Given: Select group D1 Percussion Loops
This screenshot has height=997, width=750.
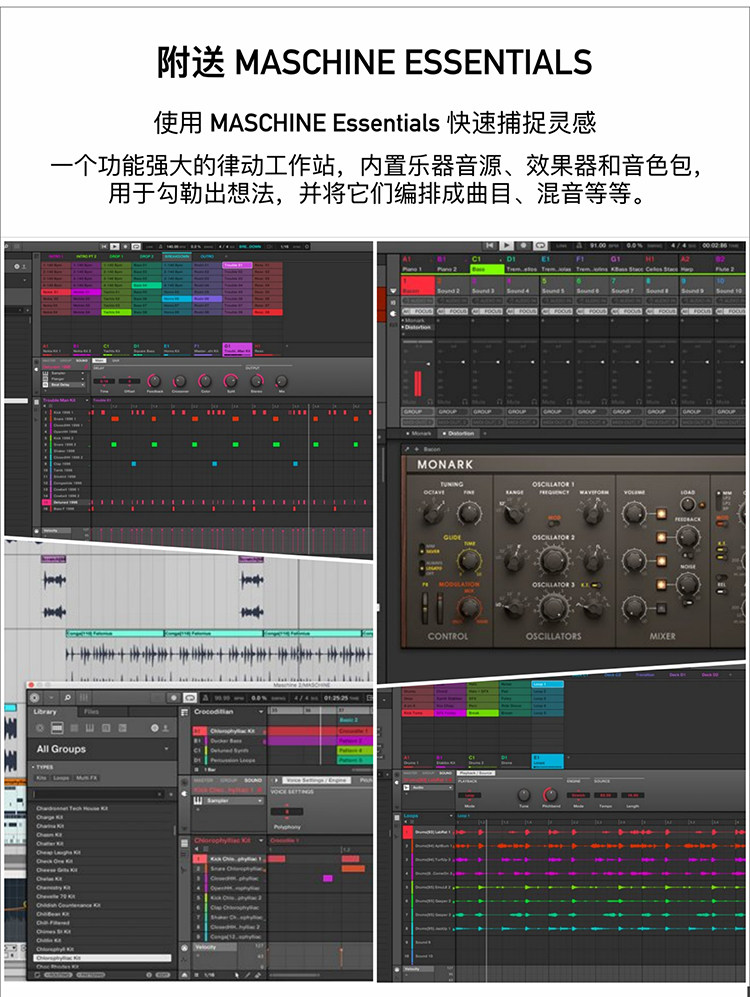Looking at the screenshot, I should [229, 760].
